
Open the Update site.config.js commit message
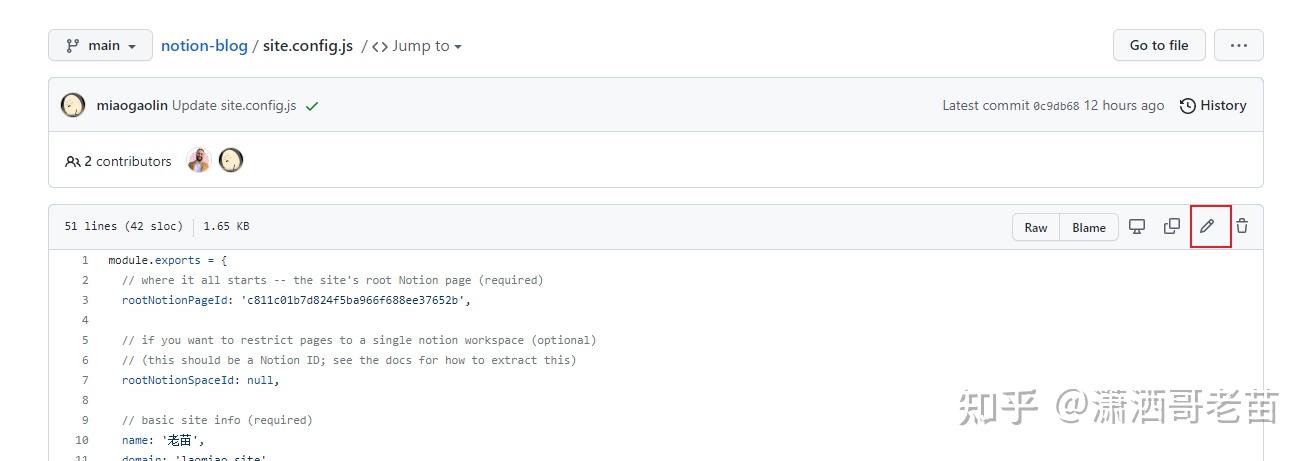point(234,105)
